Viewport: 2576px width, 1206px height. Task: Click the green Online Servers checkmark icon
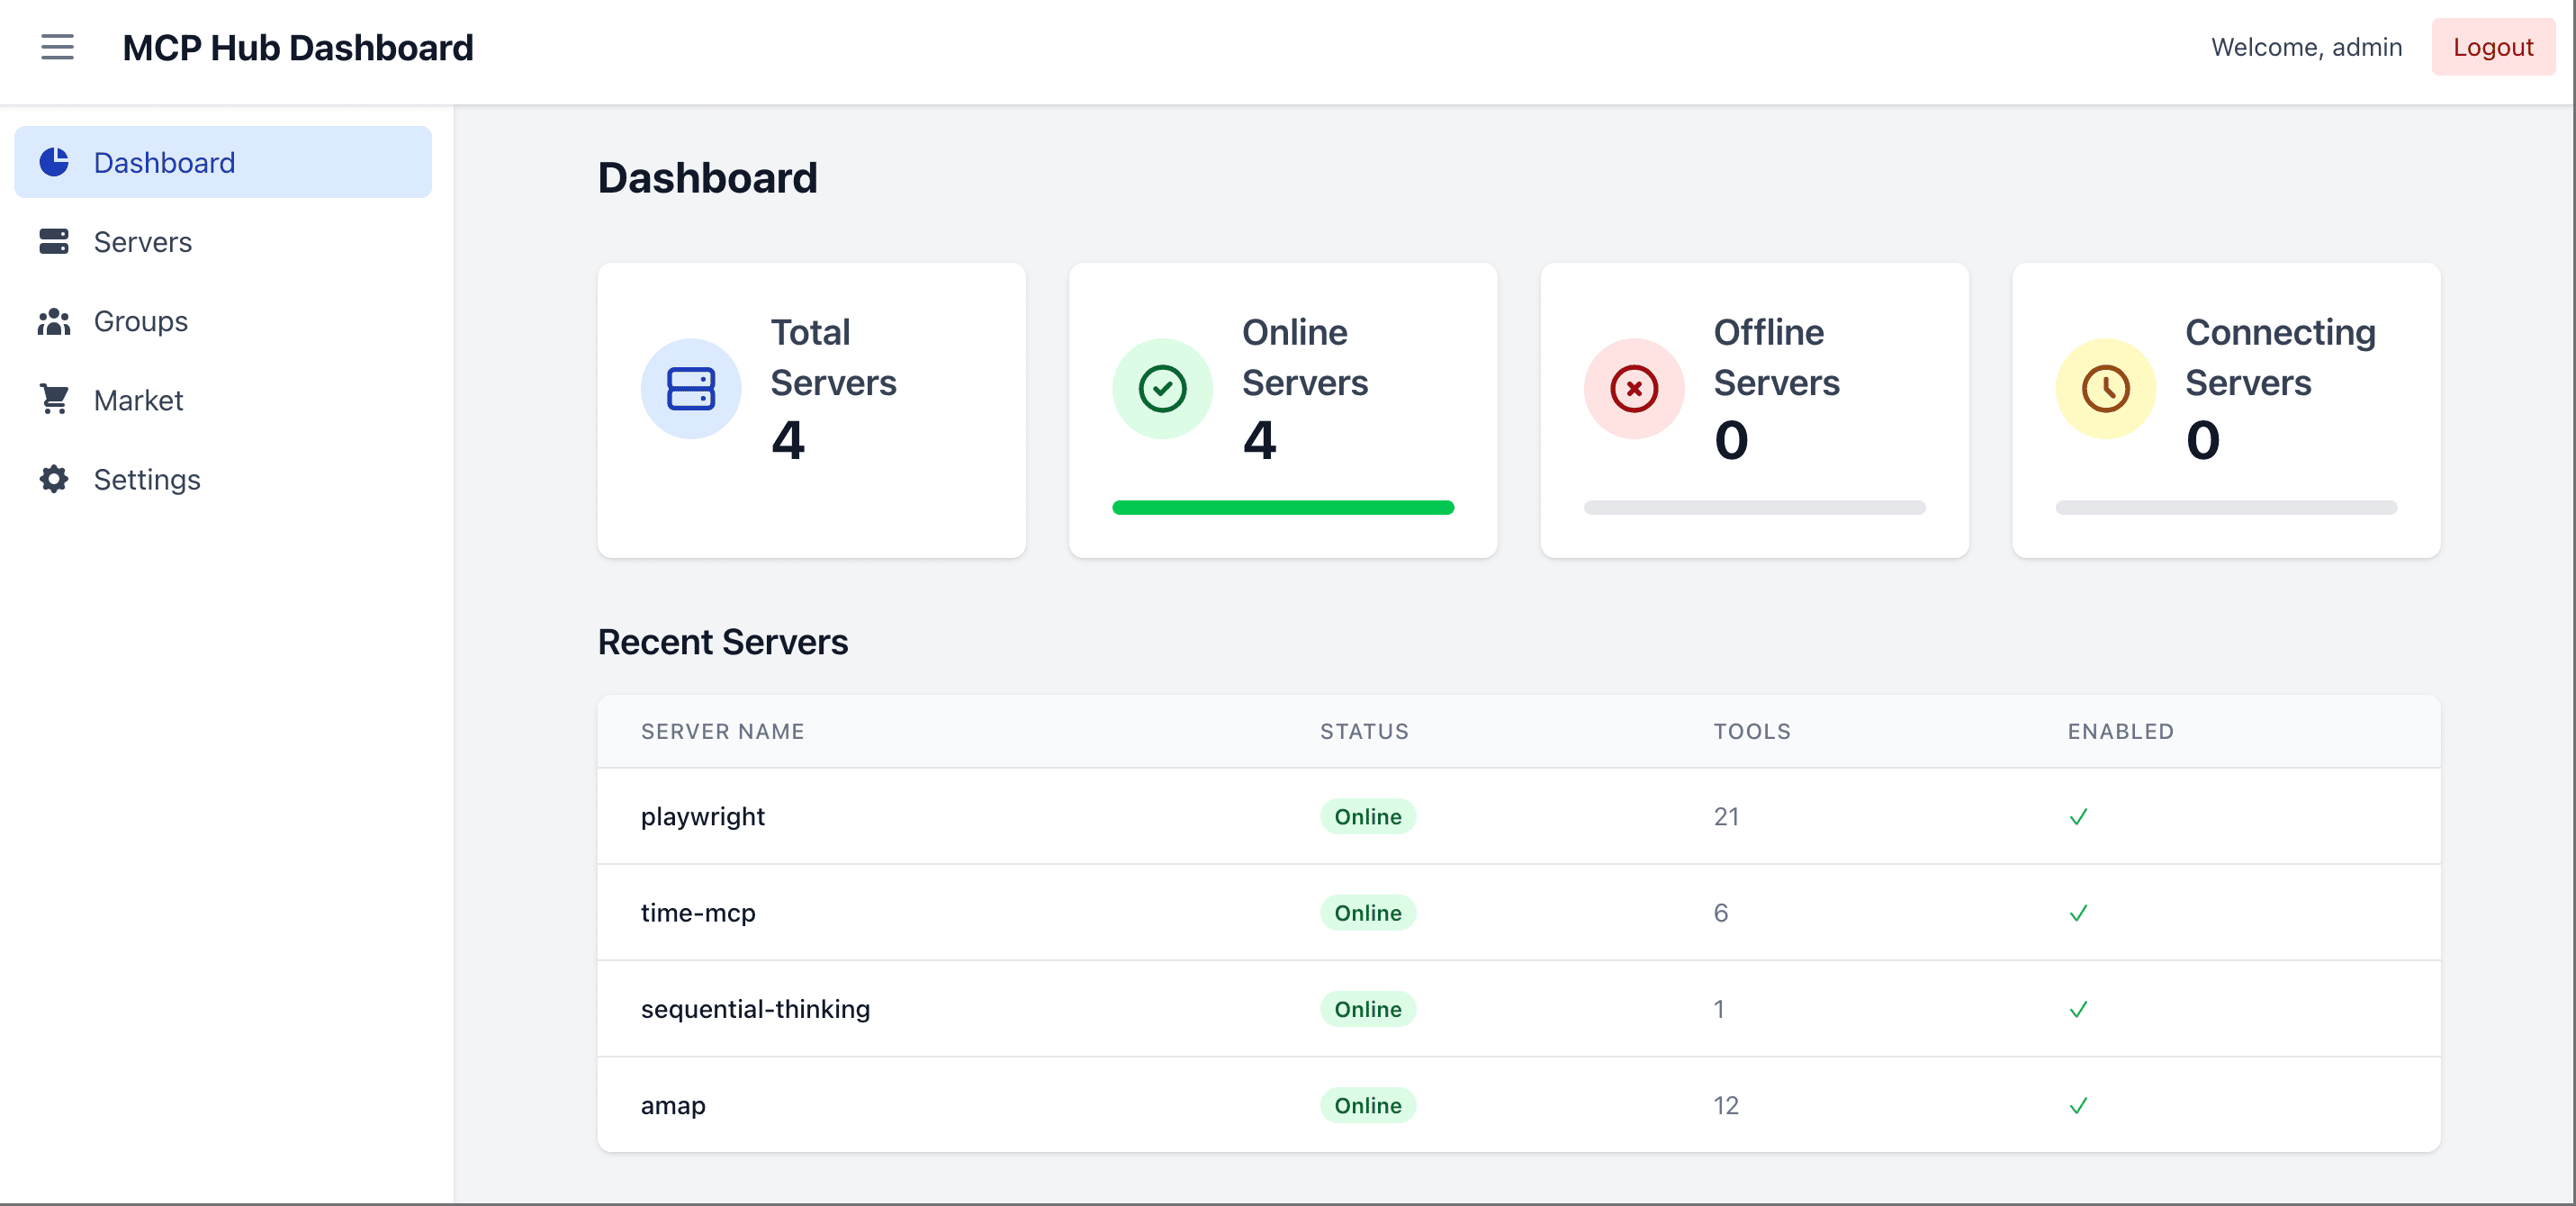[1162, 389]
